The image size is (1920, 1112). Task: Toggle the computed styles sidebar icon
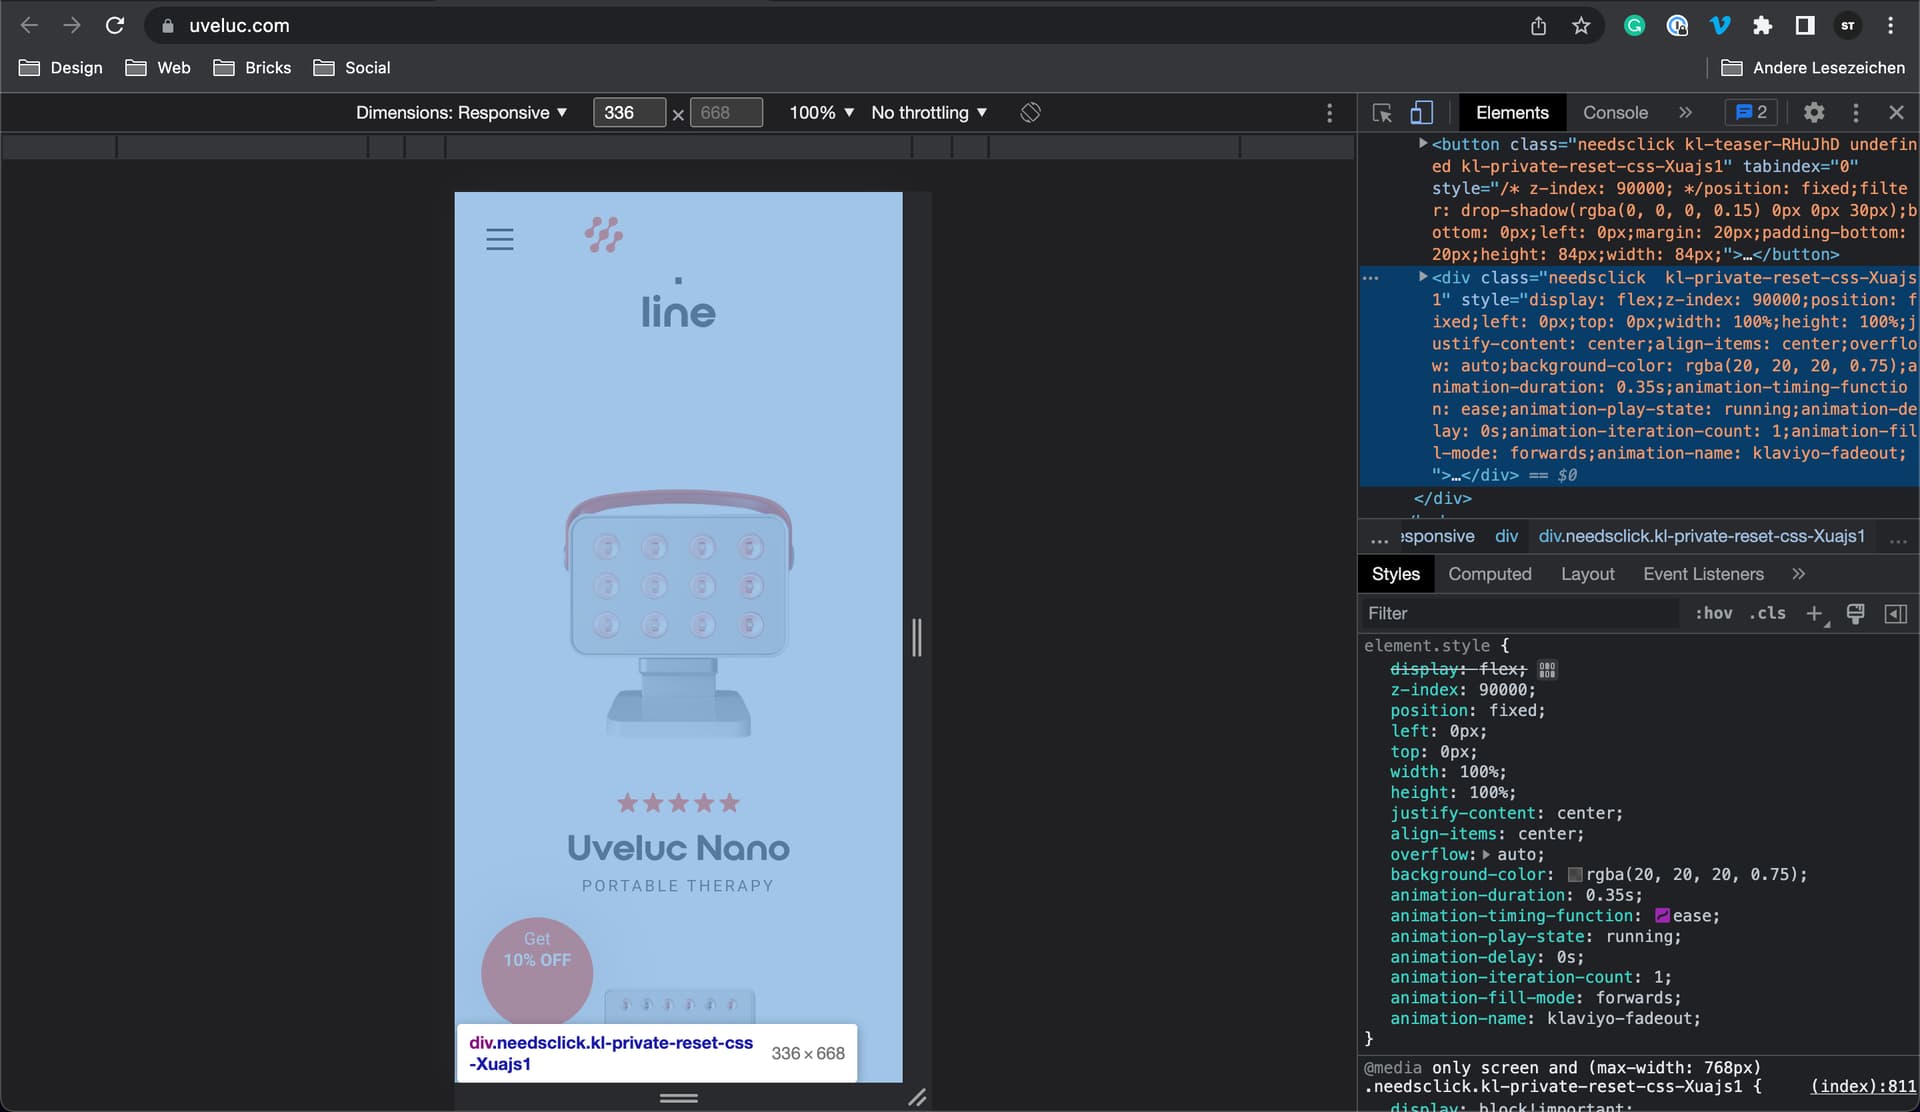[x=1895, y=613]
